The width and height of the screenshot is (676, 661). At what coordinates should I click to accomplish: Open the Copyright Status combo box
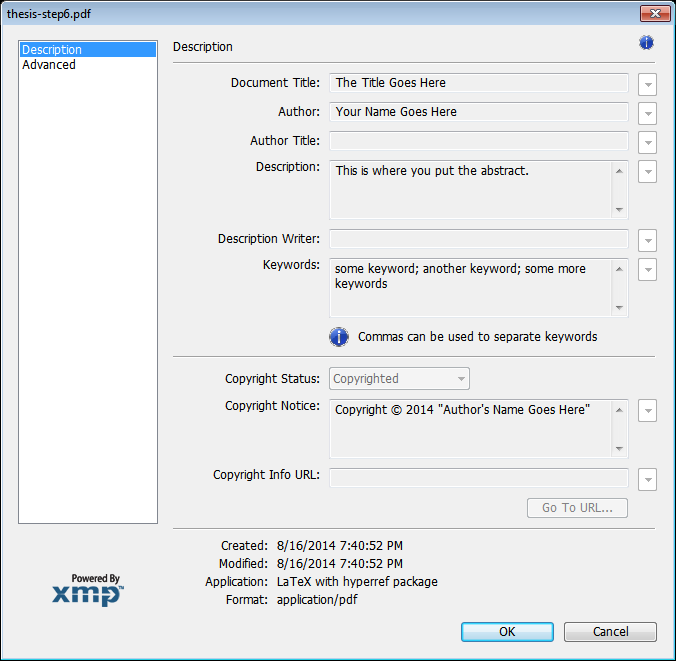click(399, 379)
